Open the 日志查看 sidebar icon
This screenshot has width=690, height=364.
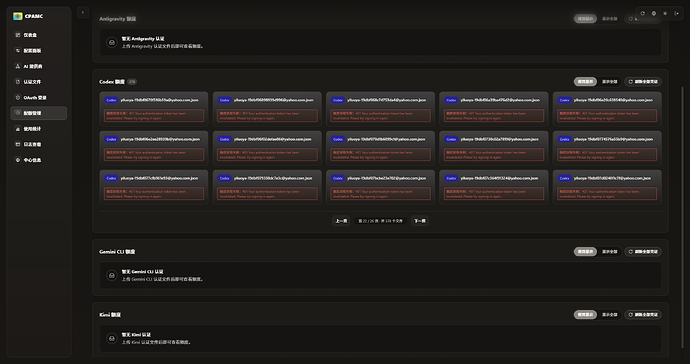tap(18, 144)
